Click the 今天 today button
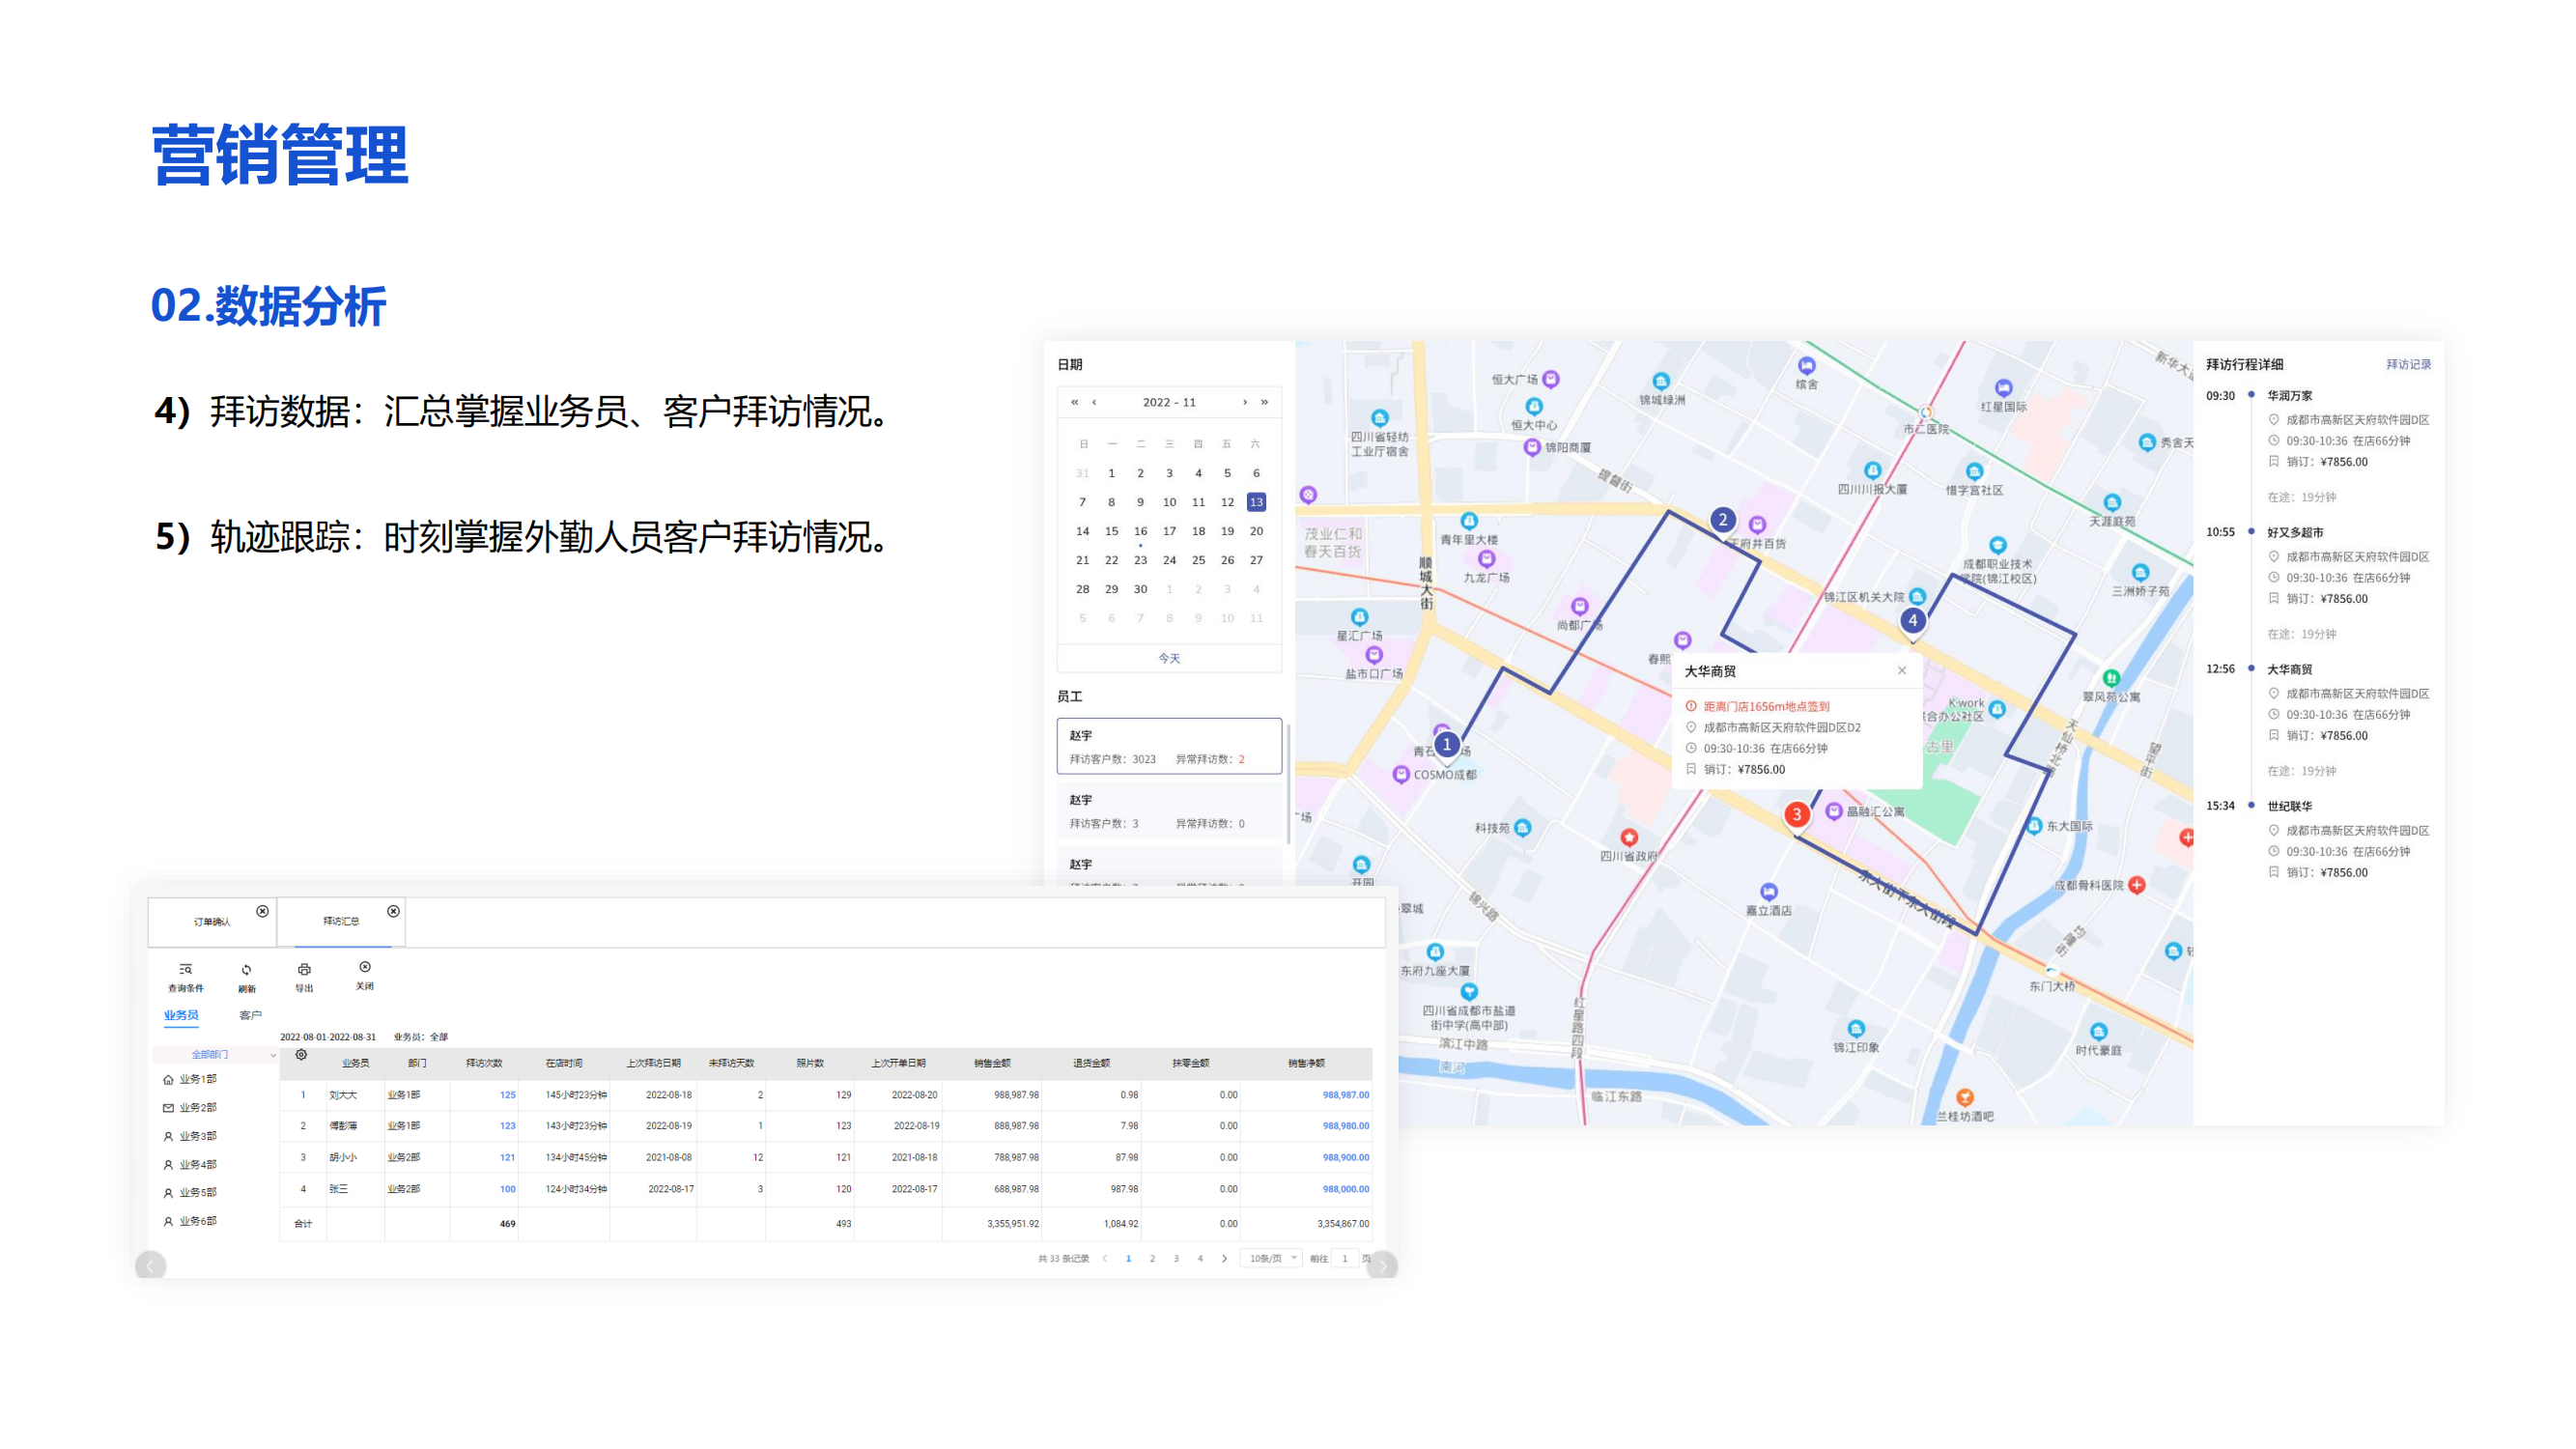This screenshot has width=2576, height=1449. [x=1169, y=658]
